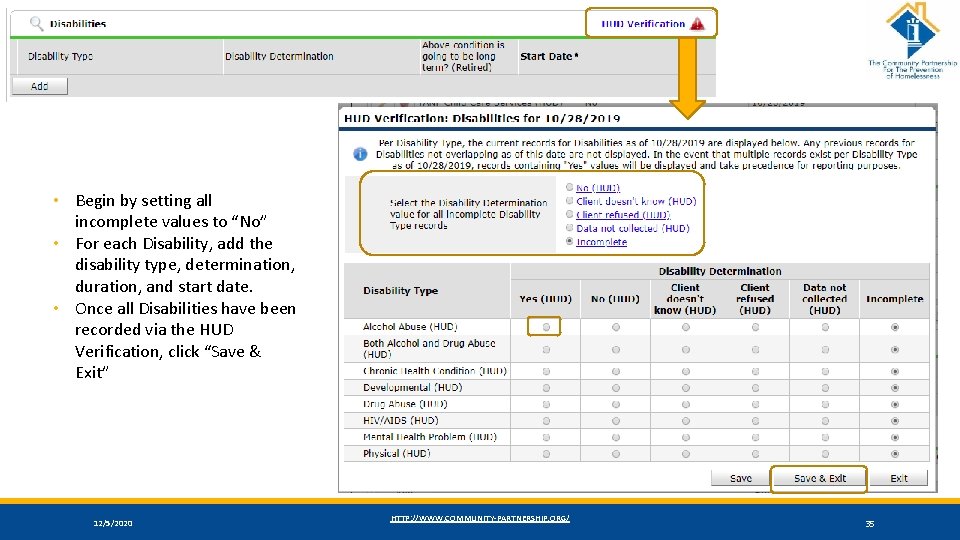Click the Incomplete column header in table
Viewport: 960px width, 540px height.
[x=894, y=299]
